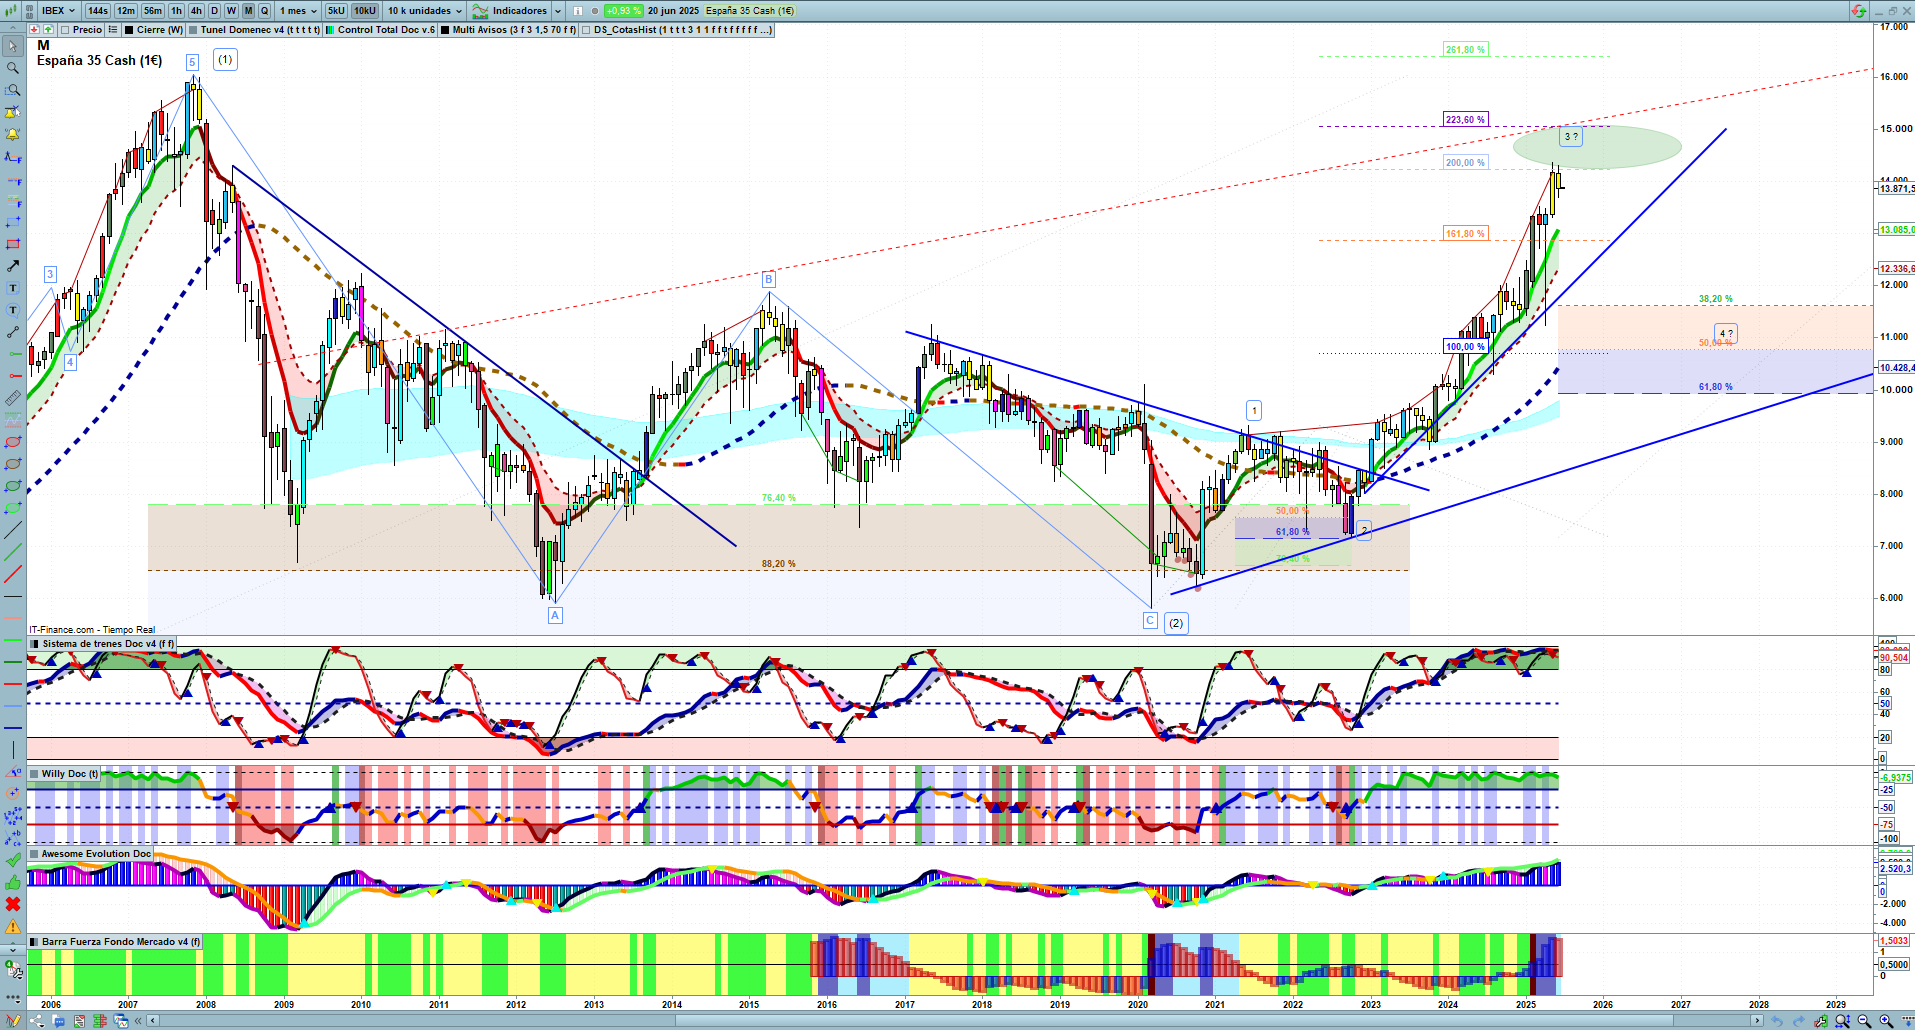Screen dimensions: 1915x1030
Task: Choose the black arrow drawing tool
Action: tap(13, 266)
